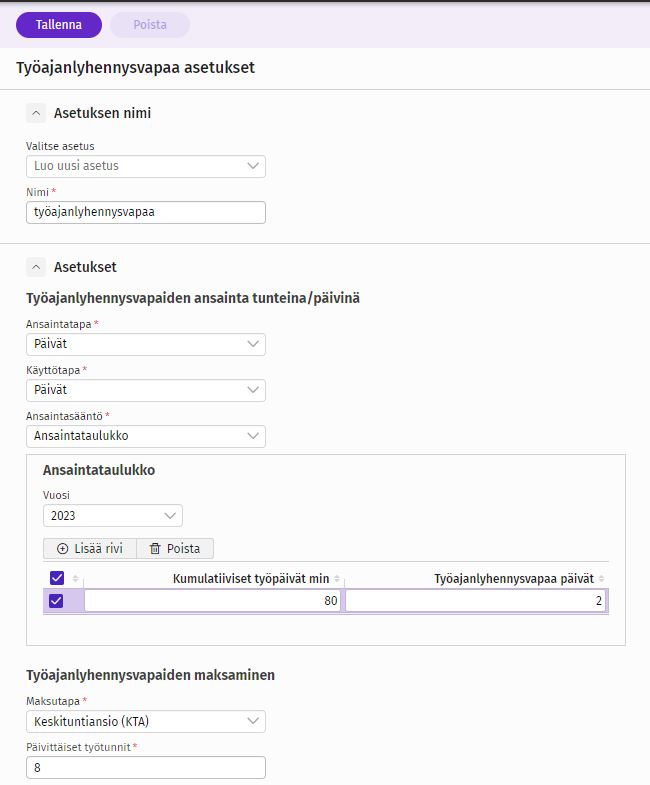Open the Ansaintatapa dropdown
This screenshot has height=785, width=650.
(146, 344)
